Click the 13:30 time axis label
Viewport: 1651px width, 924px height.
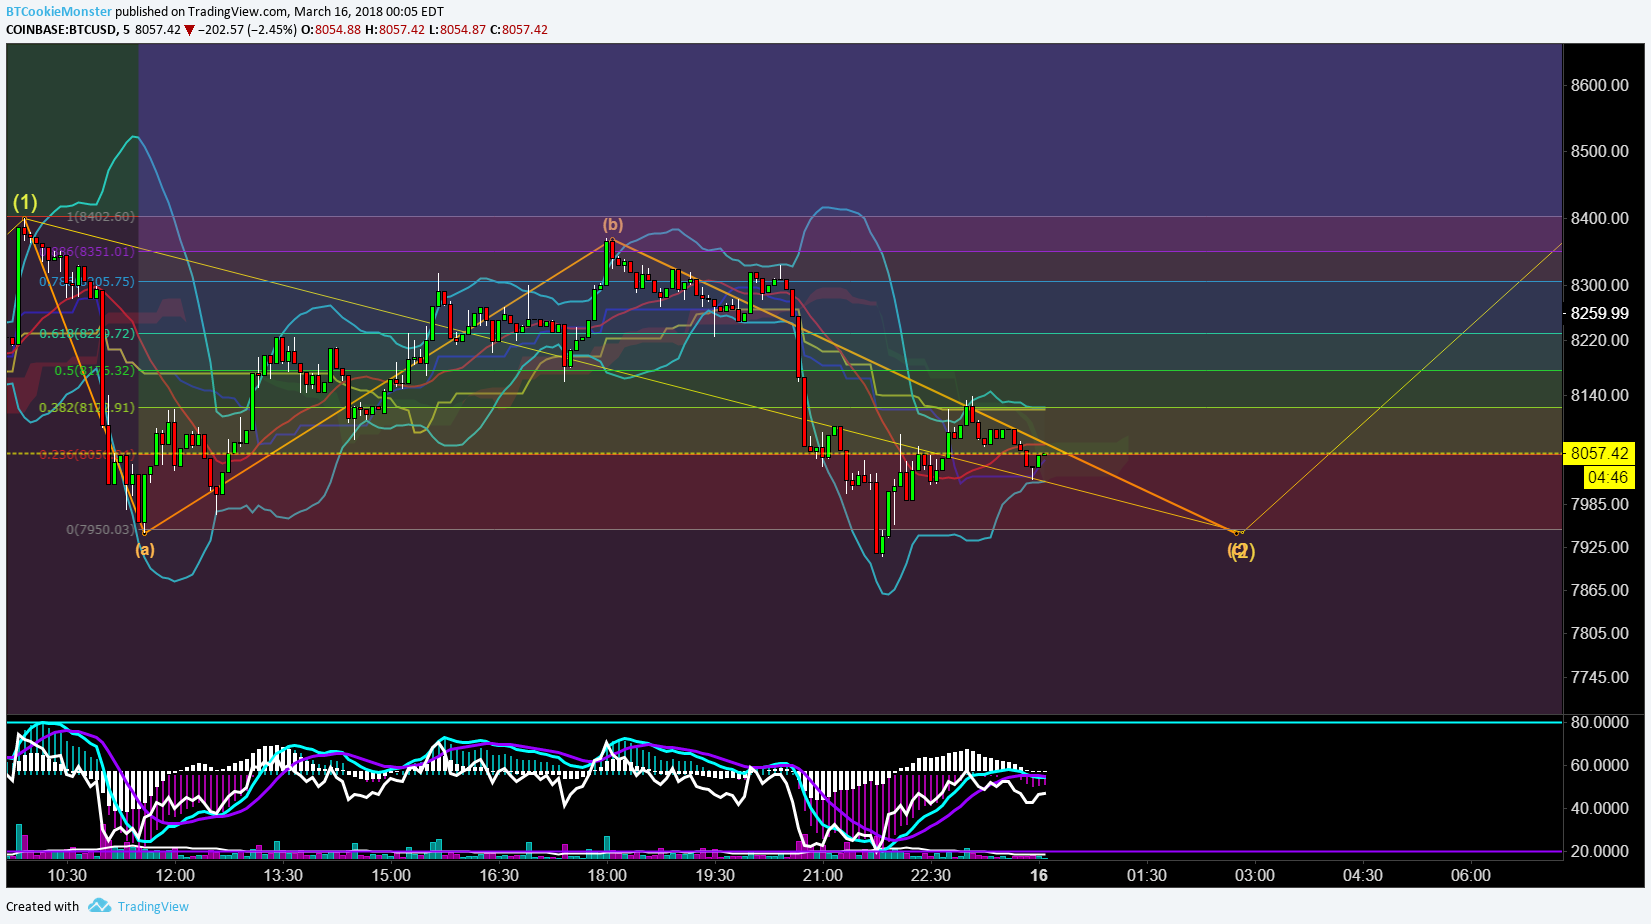(283, 875)
